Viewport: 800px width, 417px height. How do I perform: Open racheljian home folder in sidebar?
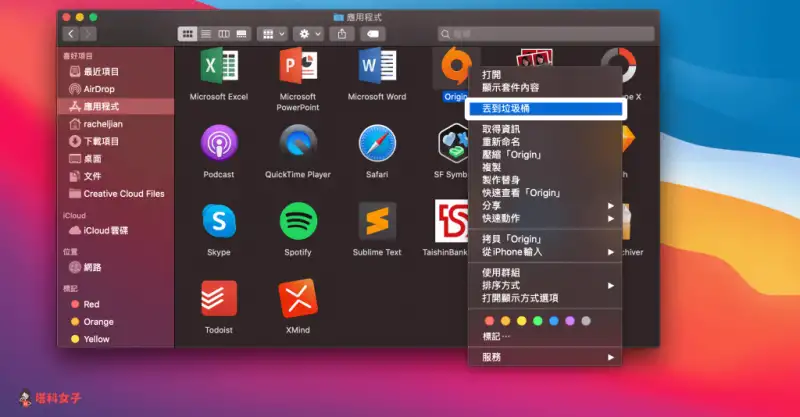(x=116, y=124)
